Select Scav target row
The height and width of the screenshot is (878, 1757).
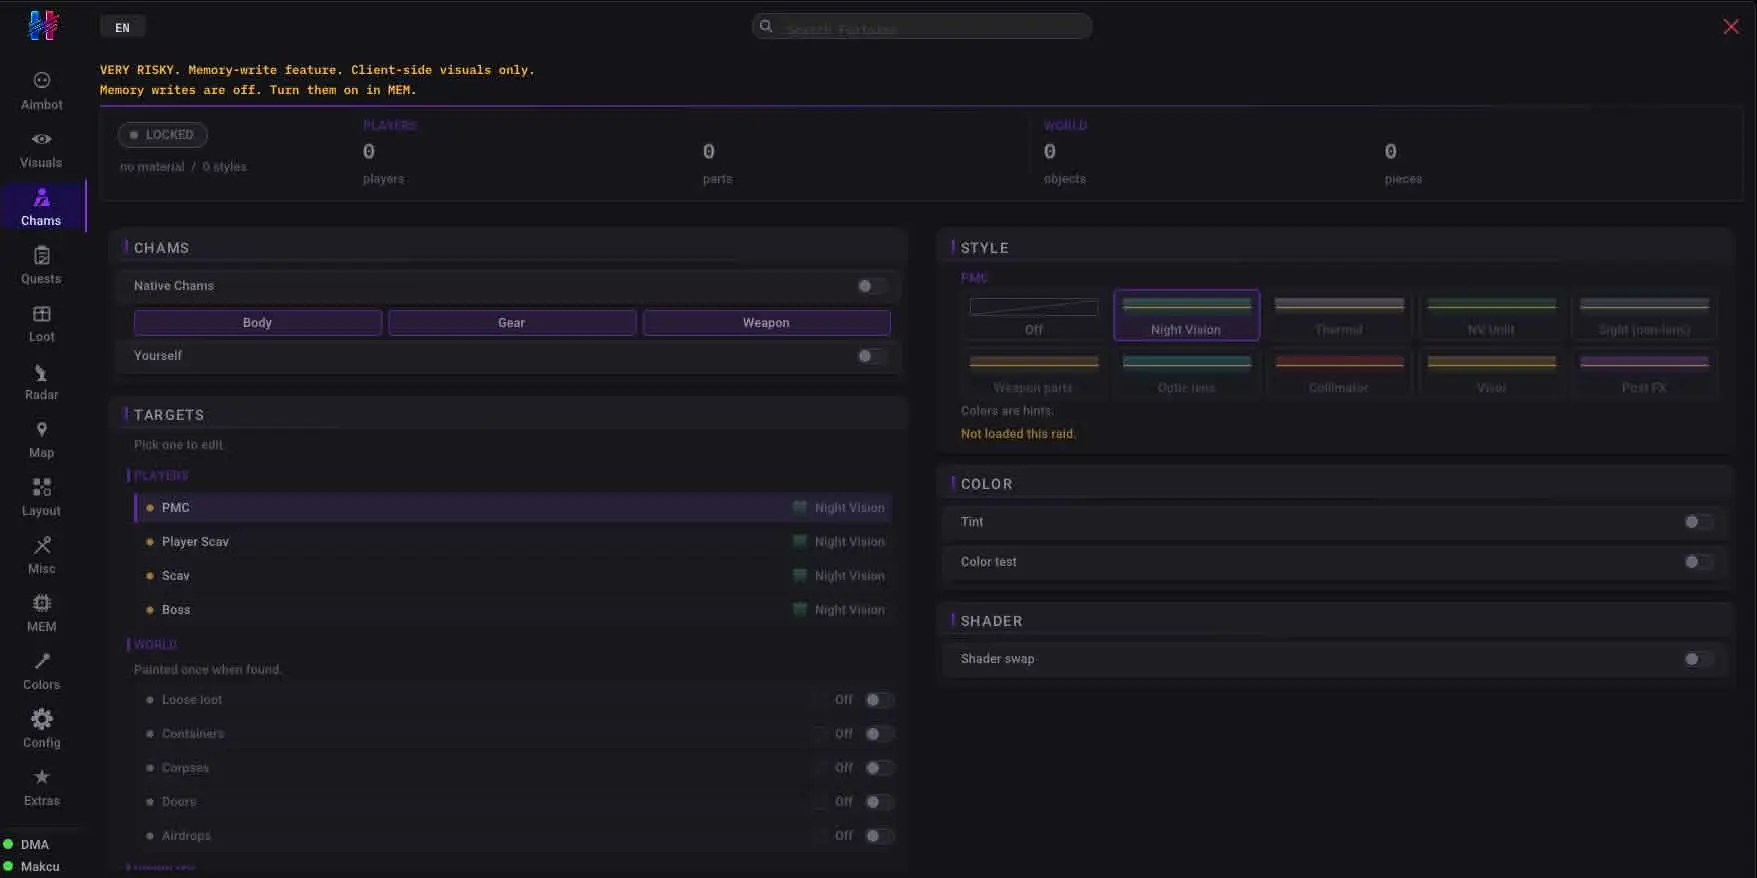[513, 576]
